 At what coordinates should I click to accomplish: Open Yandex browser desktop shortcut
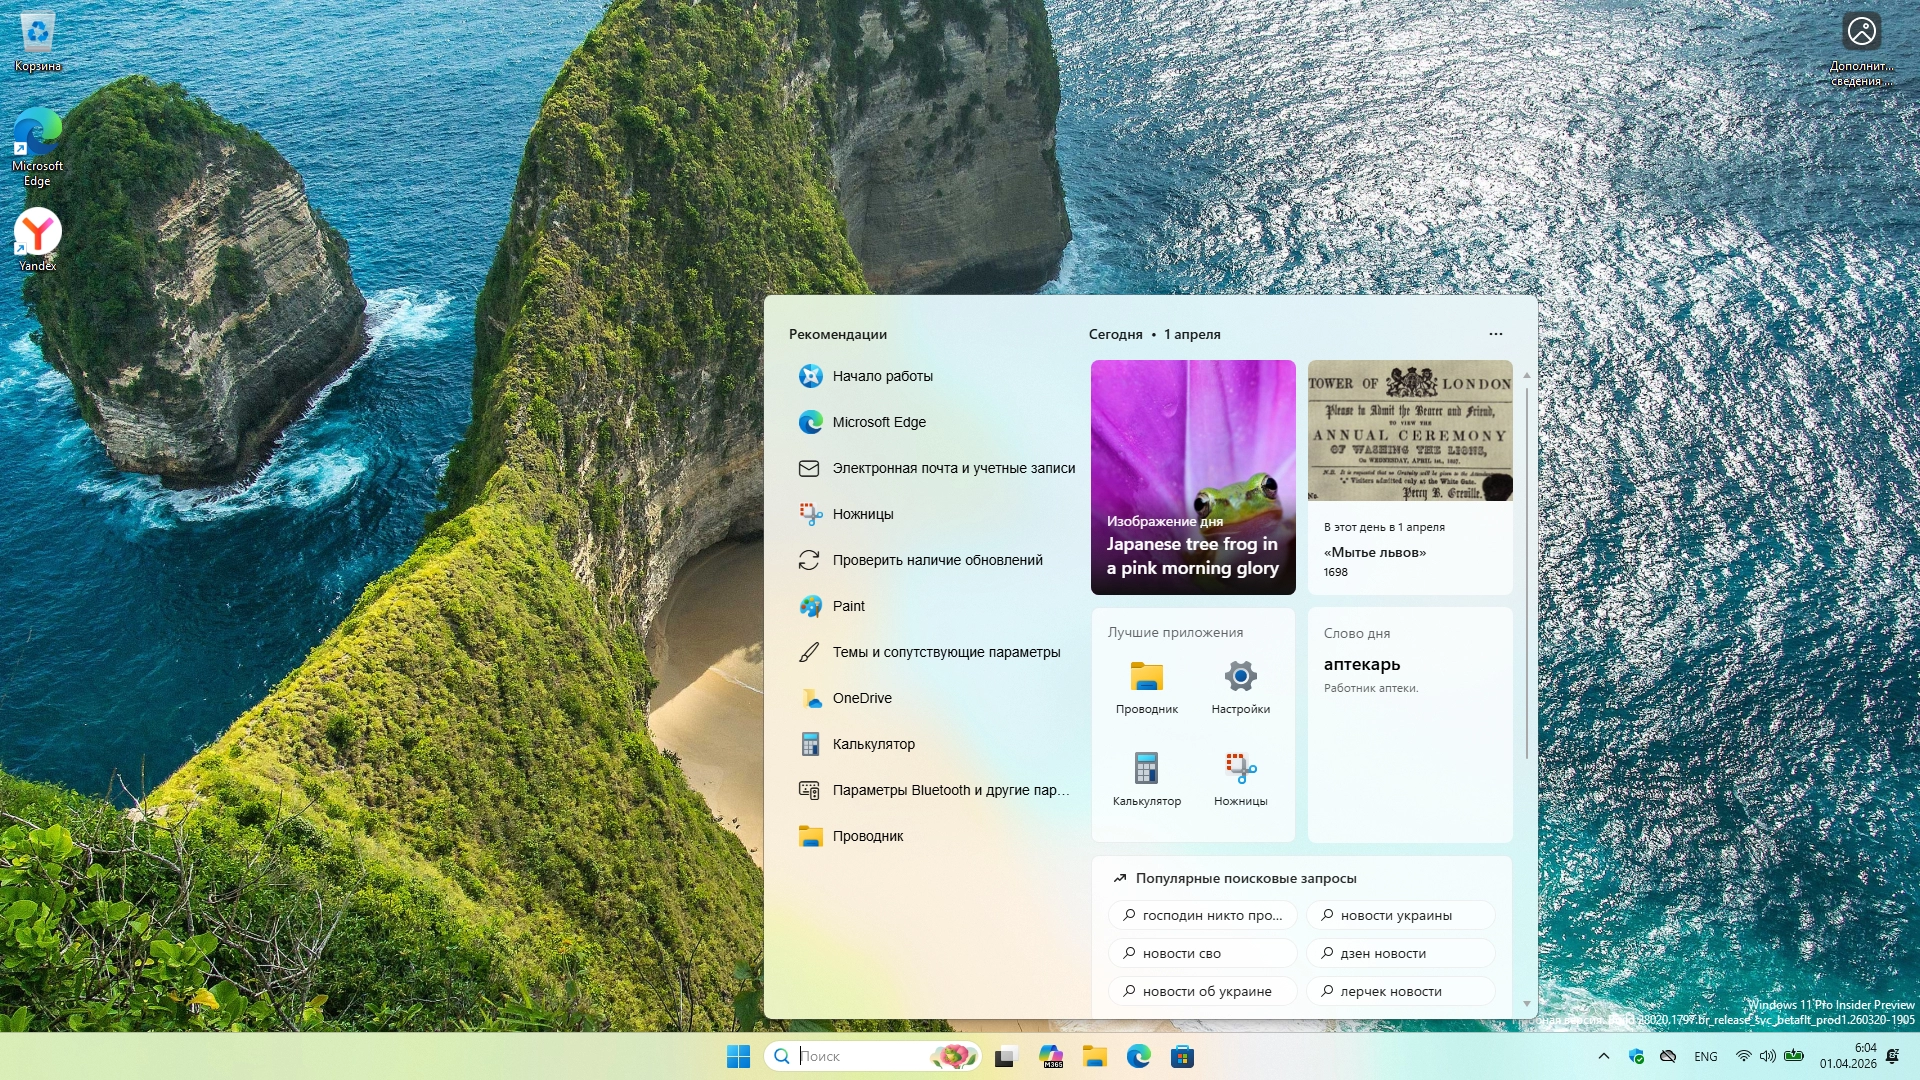[37, 238]
